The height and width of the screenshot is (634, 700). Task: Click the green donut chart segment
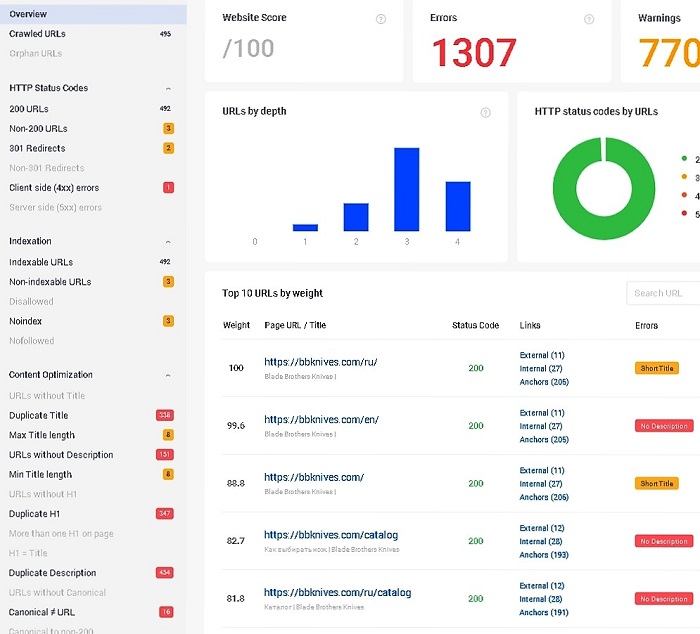604,188
